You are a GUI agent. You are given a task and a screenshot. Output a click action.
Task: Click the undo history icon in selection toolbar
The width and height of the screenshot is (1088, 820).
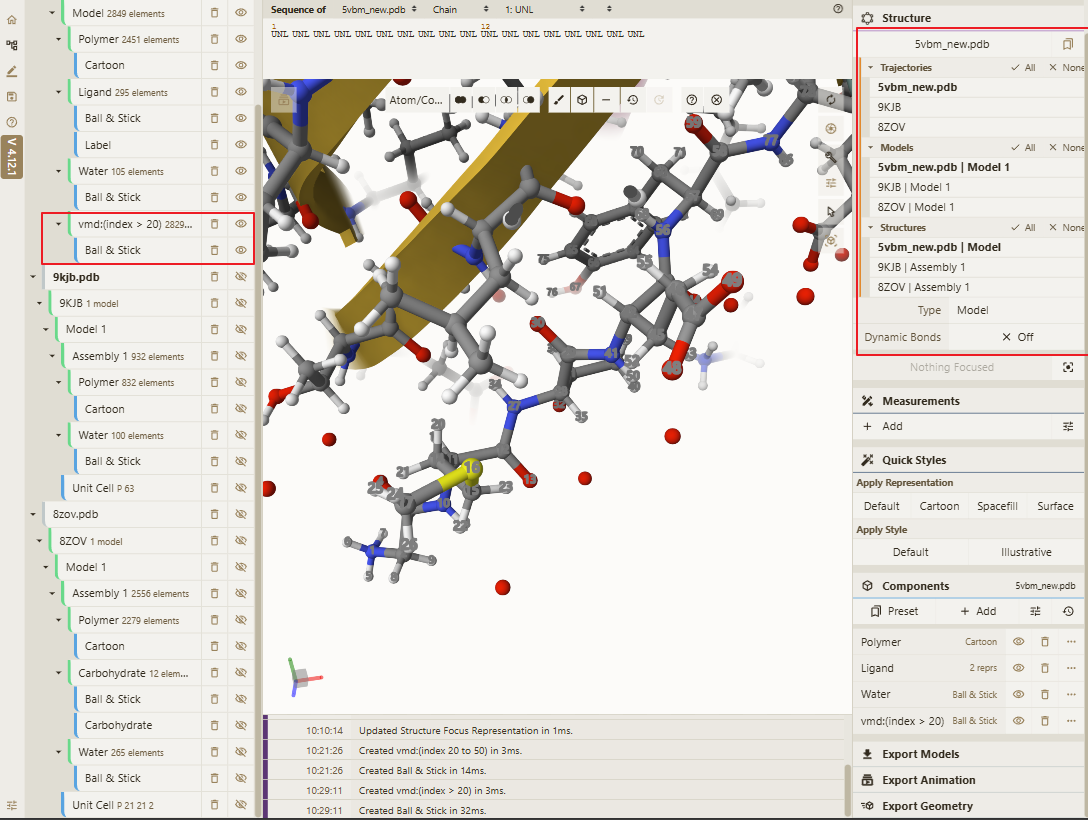(632, 100)
